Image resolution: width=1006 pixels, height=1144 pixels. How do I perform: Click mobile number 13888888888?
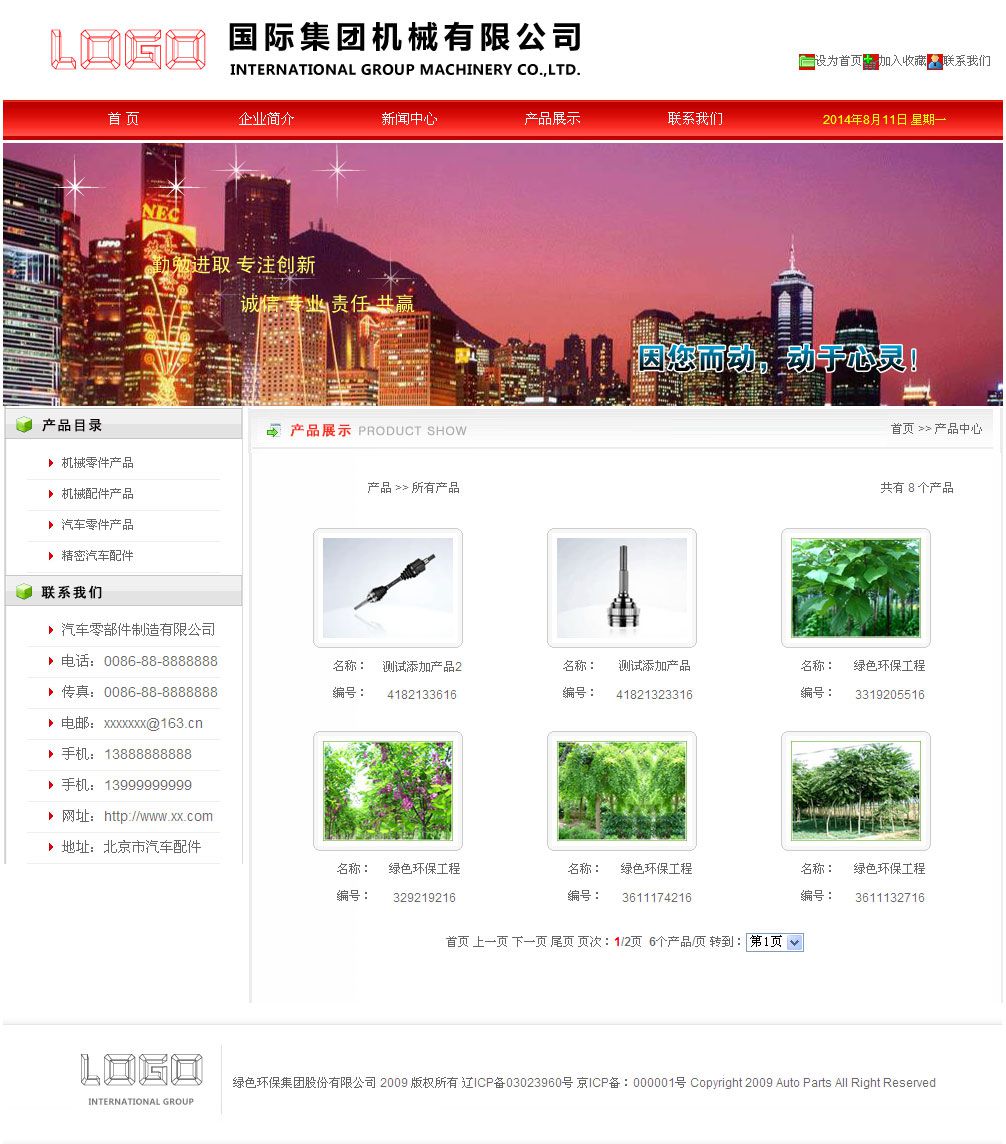click(x=148, y=754)
